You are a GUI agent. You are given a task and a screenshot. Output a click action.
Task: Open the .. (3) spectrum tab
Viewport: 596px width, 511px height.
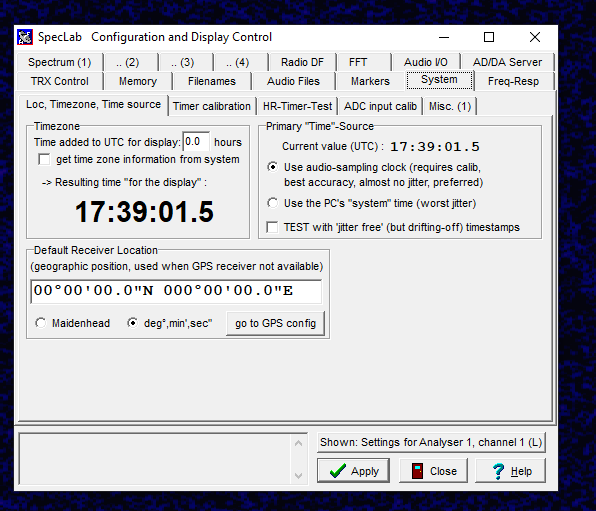pos(187,62)
